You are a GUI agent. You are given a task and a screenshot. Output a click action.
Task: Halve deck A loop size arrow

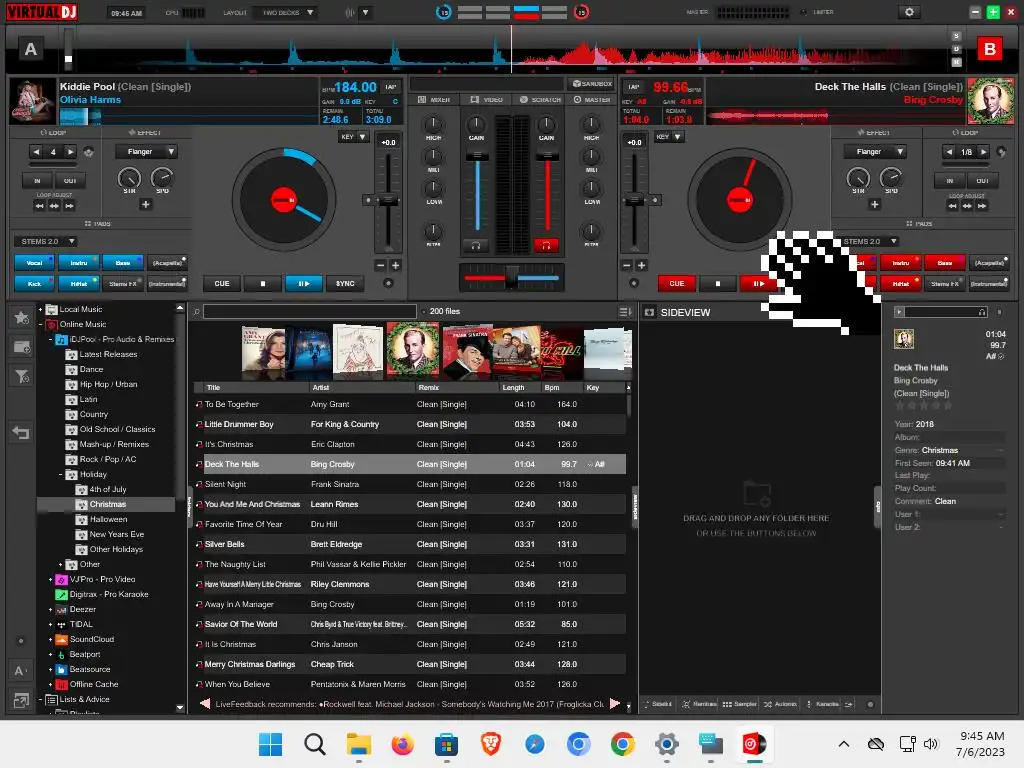pyautogui.click(x=37, y=152)
